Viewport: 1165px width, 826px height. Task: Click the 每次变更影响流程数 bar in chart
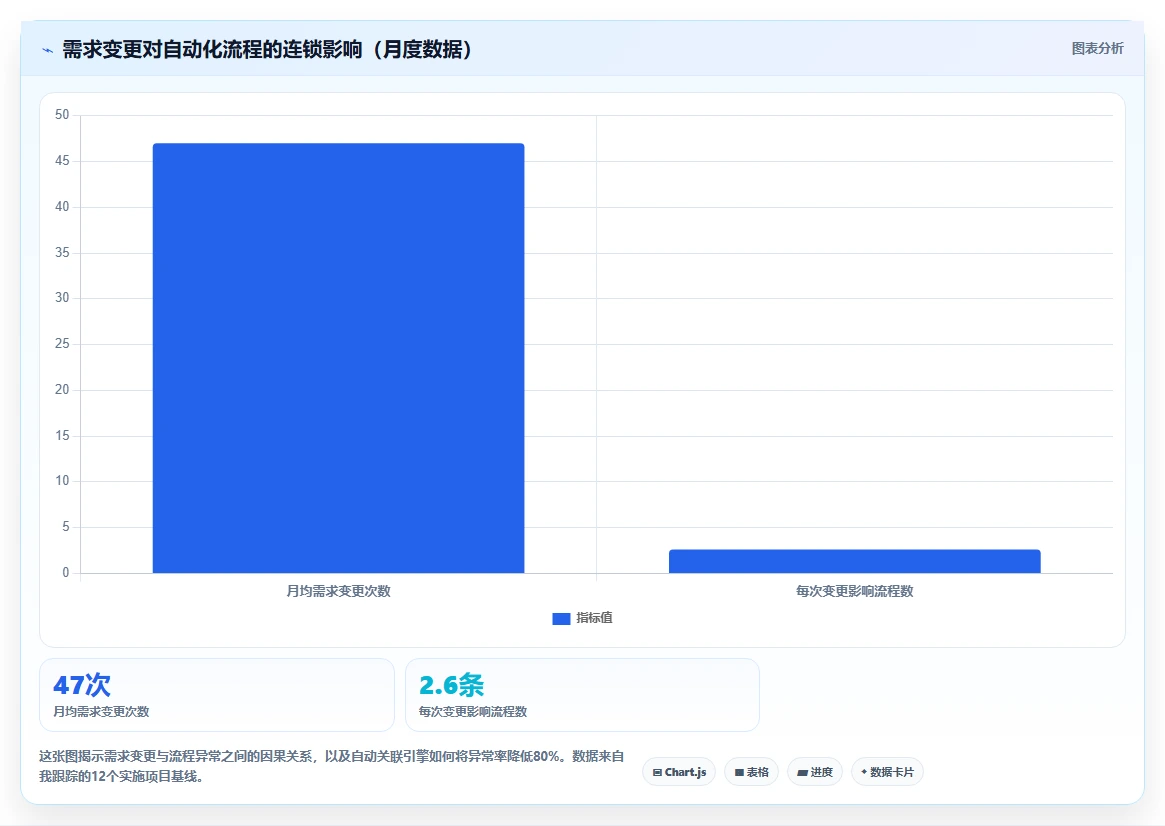pyautogui.click(x=854, y=562)
